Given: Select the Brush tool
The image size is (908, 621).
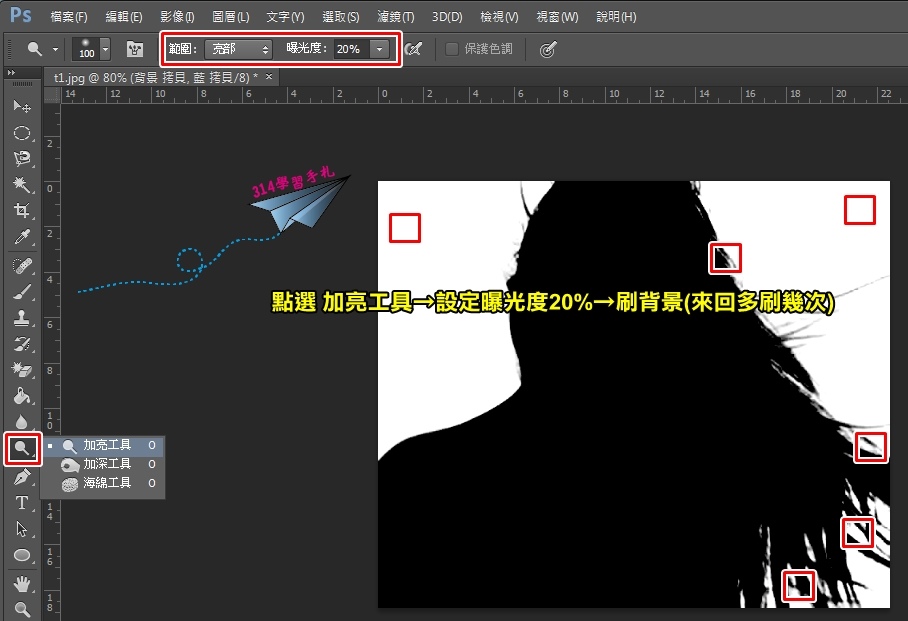Looking at the screenshot, I should coord(22,292).
